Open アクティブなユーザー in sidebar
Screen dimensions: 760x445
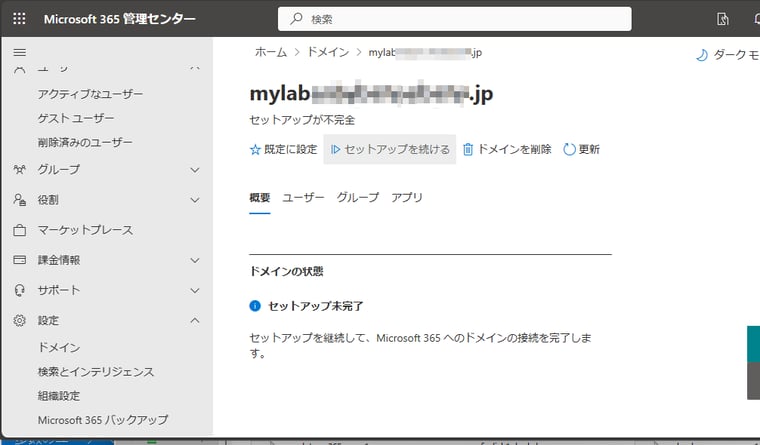90,94
